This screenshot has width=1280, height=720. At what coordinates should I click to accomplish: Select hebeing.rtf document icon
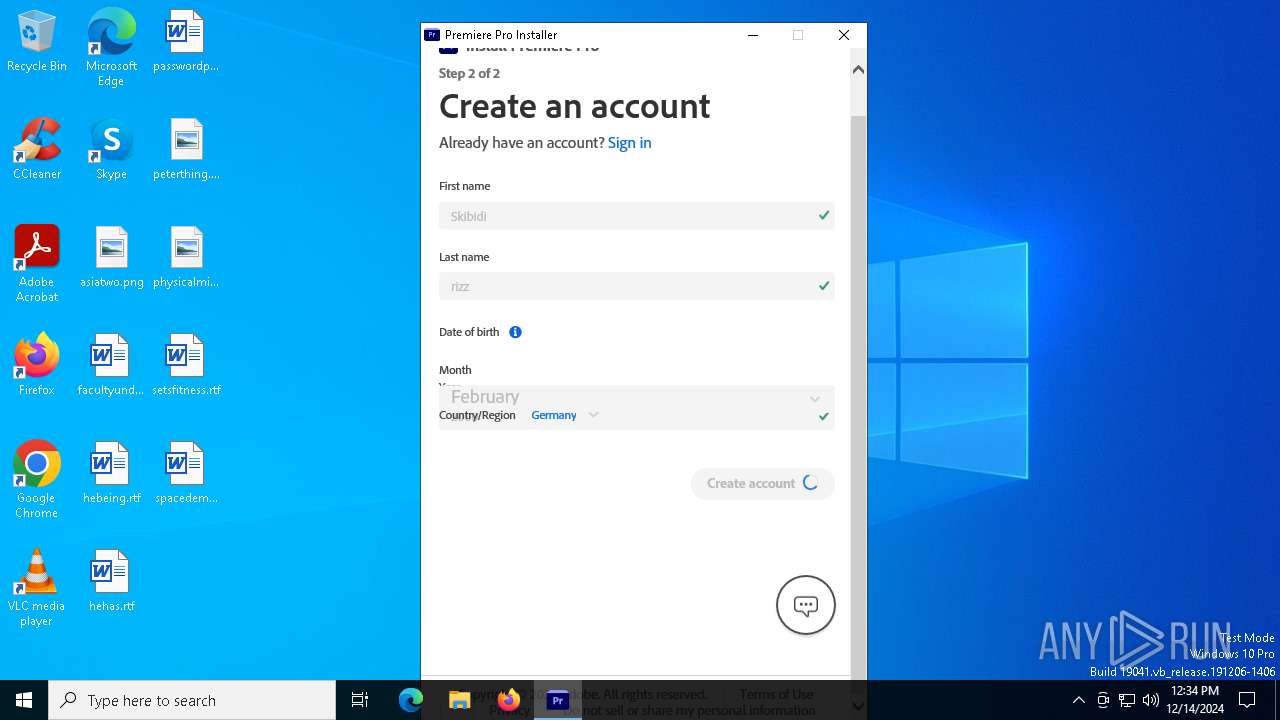[111, 474]
